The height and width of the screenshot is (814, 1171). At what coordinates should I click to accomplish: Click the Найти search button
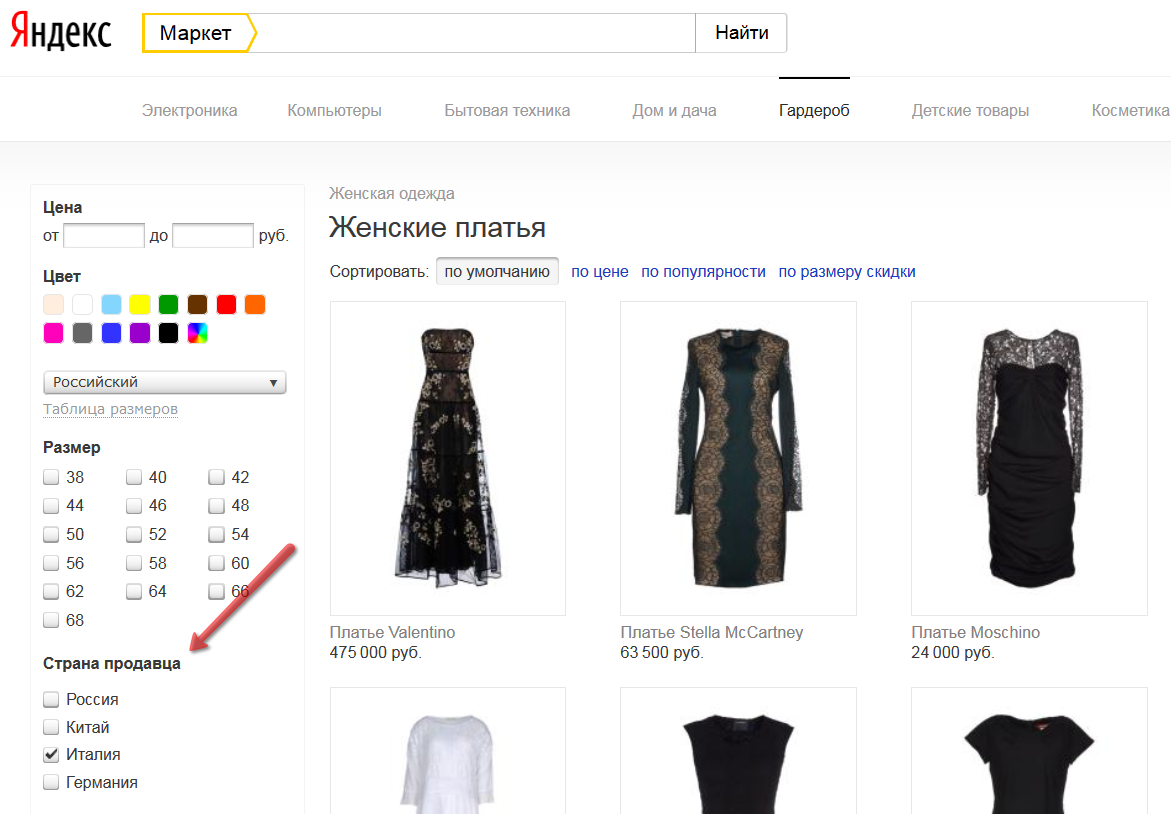pyautogui.click(x=742, y=33)
